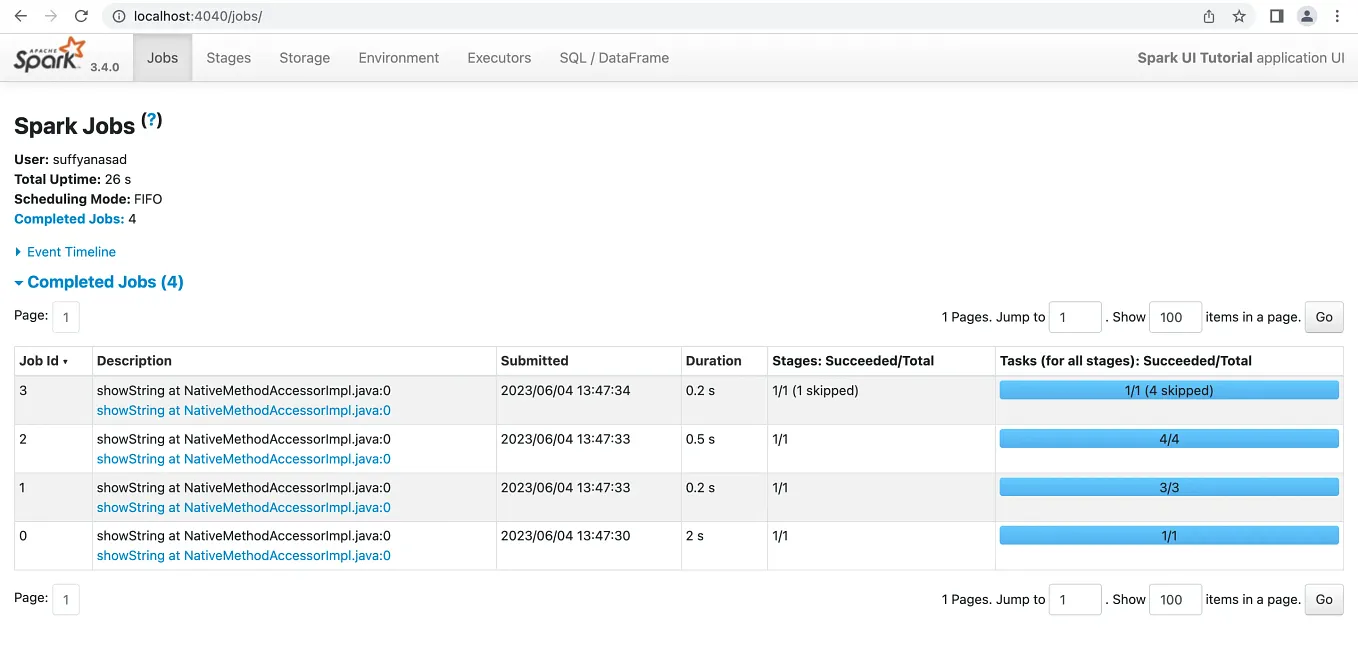Open the showString link for Job 3
The image size is (1358, 645).
point(243,410)
